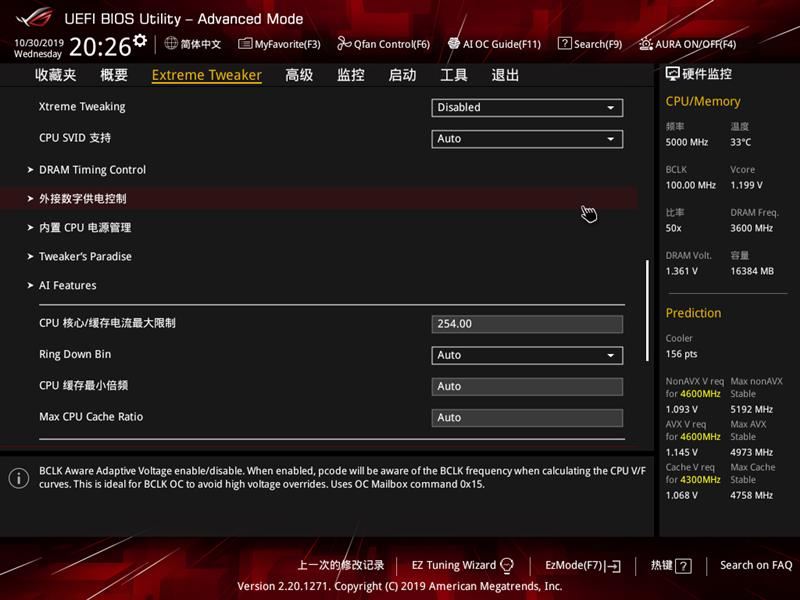The width and height of the screenshot is (800, 600).
Task: Go to the 启动 tab
Action: click(x=402, y=75)
